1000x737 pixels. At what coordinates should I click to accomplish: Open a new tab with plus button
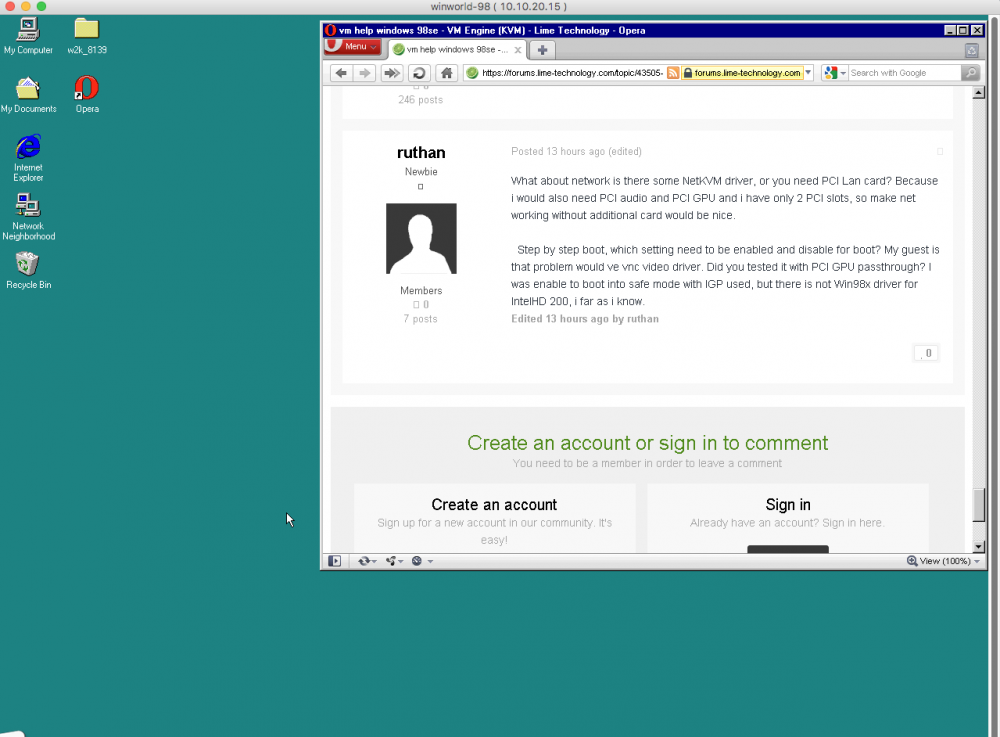tap(542, 50)
